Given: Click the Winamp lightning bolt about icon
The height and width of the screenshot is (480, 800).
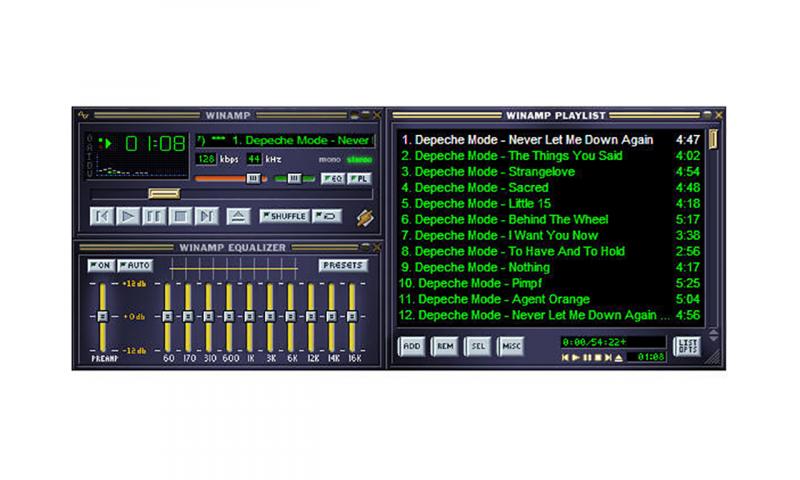Looking at the screenshot, I should (x=365, y=218).
